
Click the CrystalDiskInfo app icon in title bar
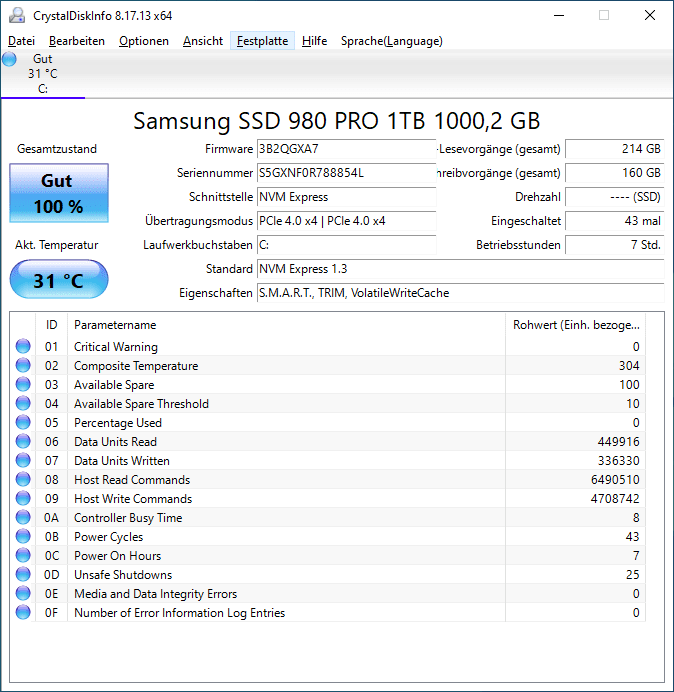pyautogui.click(x=17, y=15)
